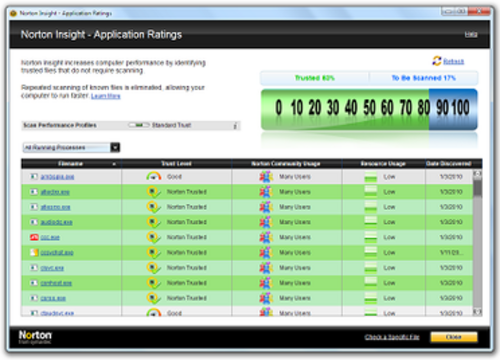This screenshot has height=360, width=500.
Task: Click the Norton Trusted badge in atieclxx.exe row
Action: pos(153,192)
